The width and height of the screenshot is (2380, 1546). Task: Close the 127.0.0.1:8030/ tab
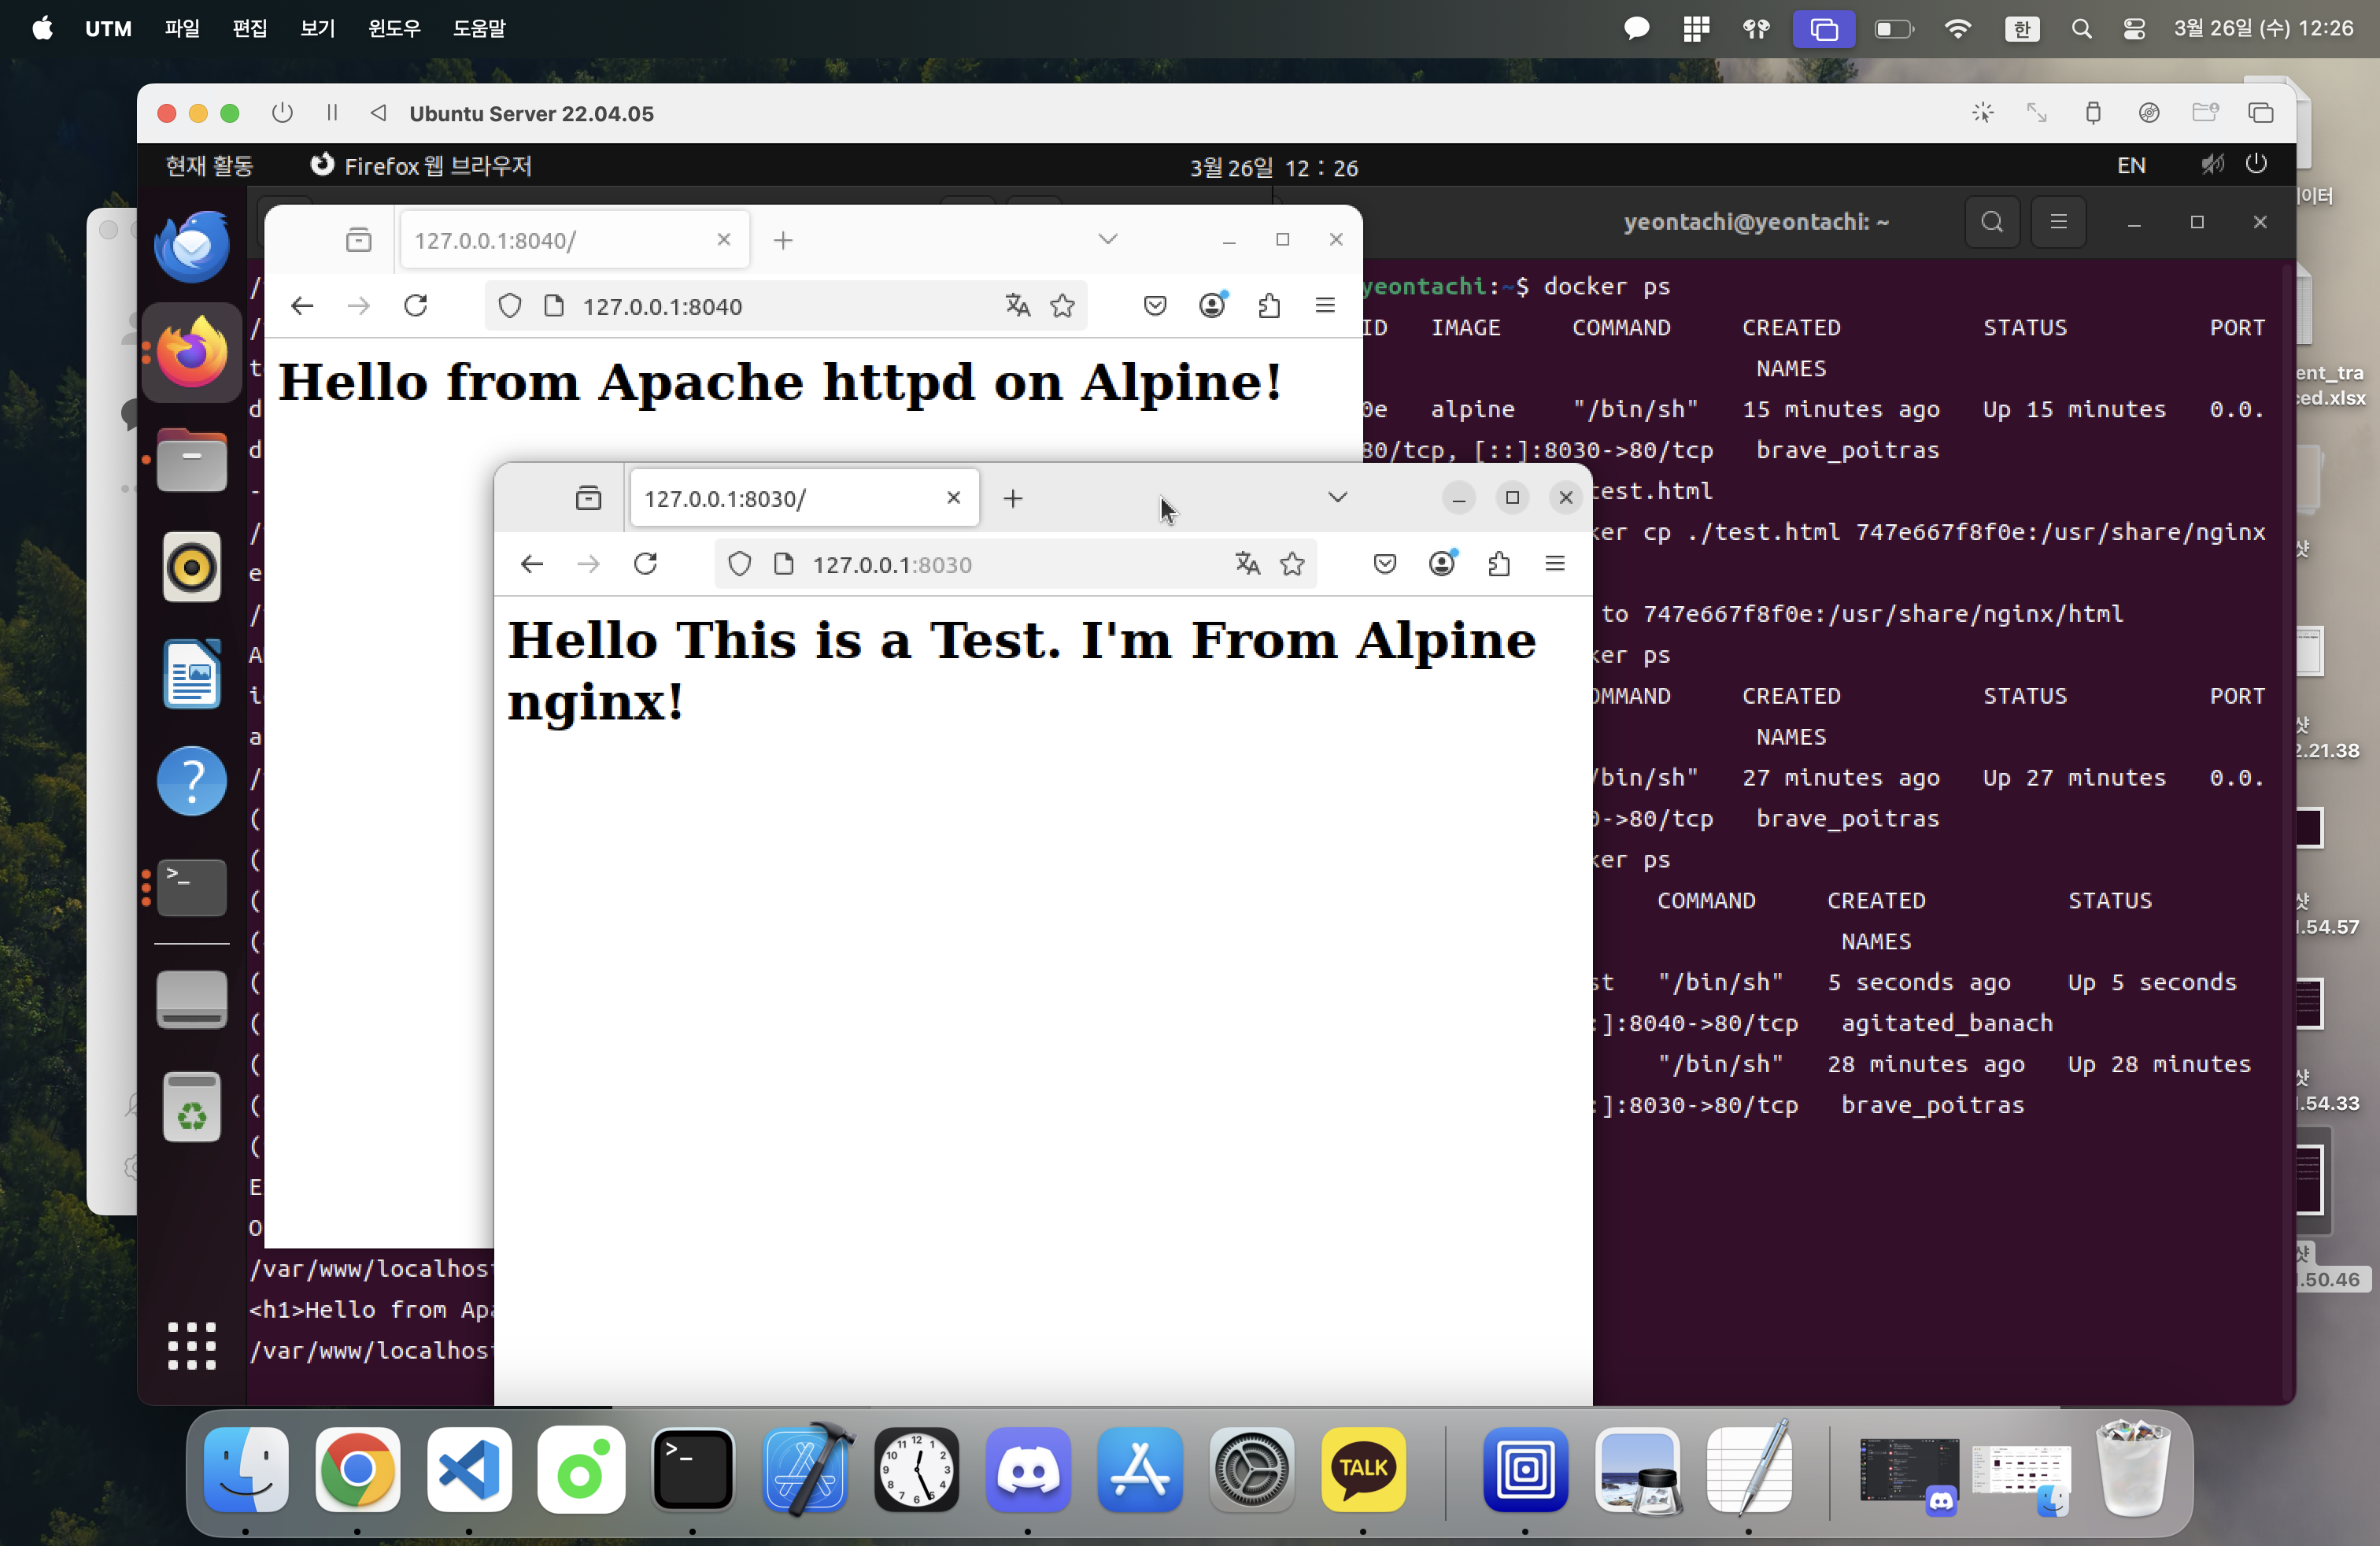953,497
